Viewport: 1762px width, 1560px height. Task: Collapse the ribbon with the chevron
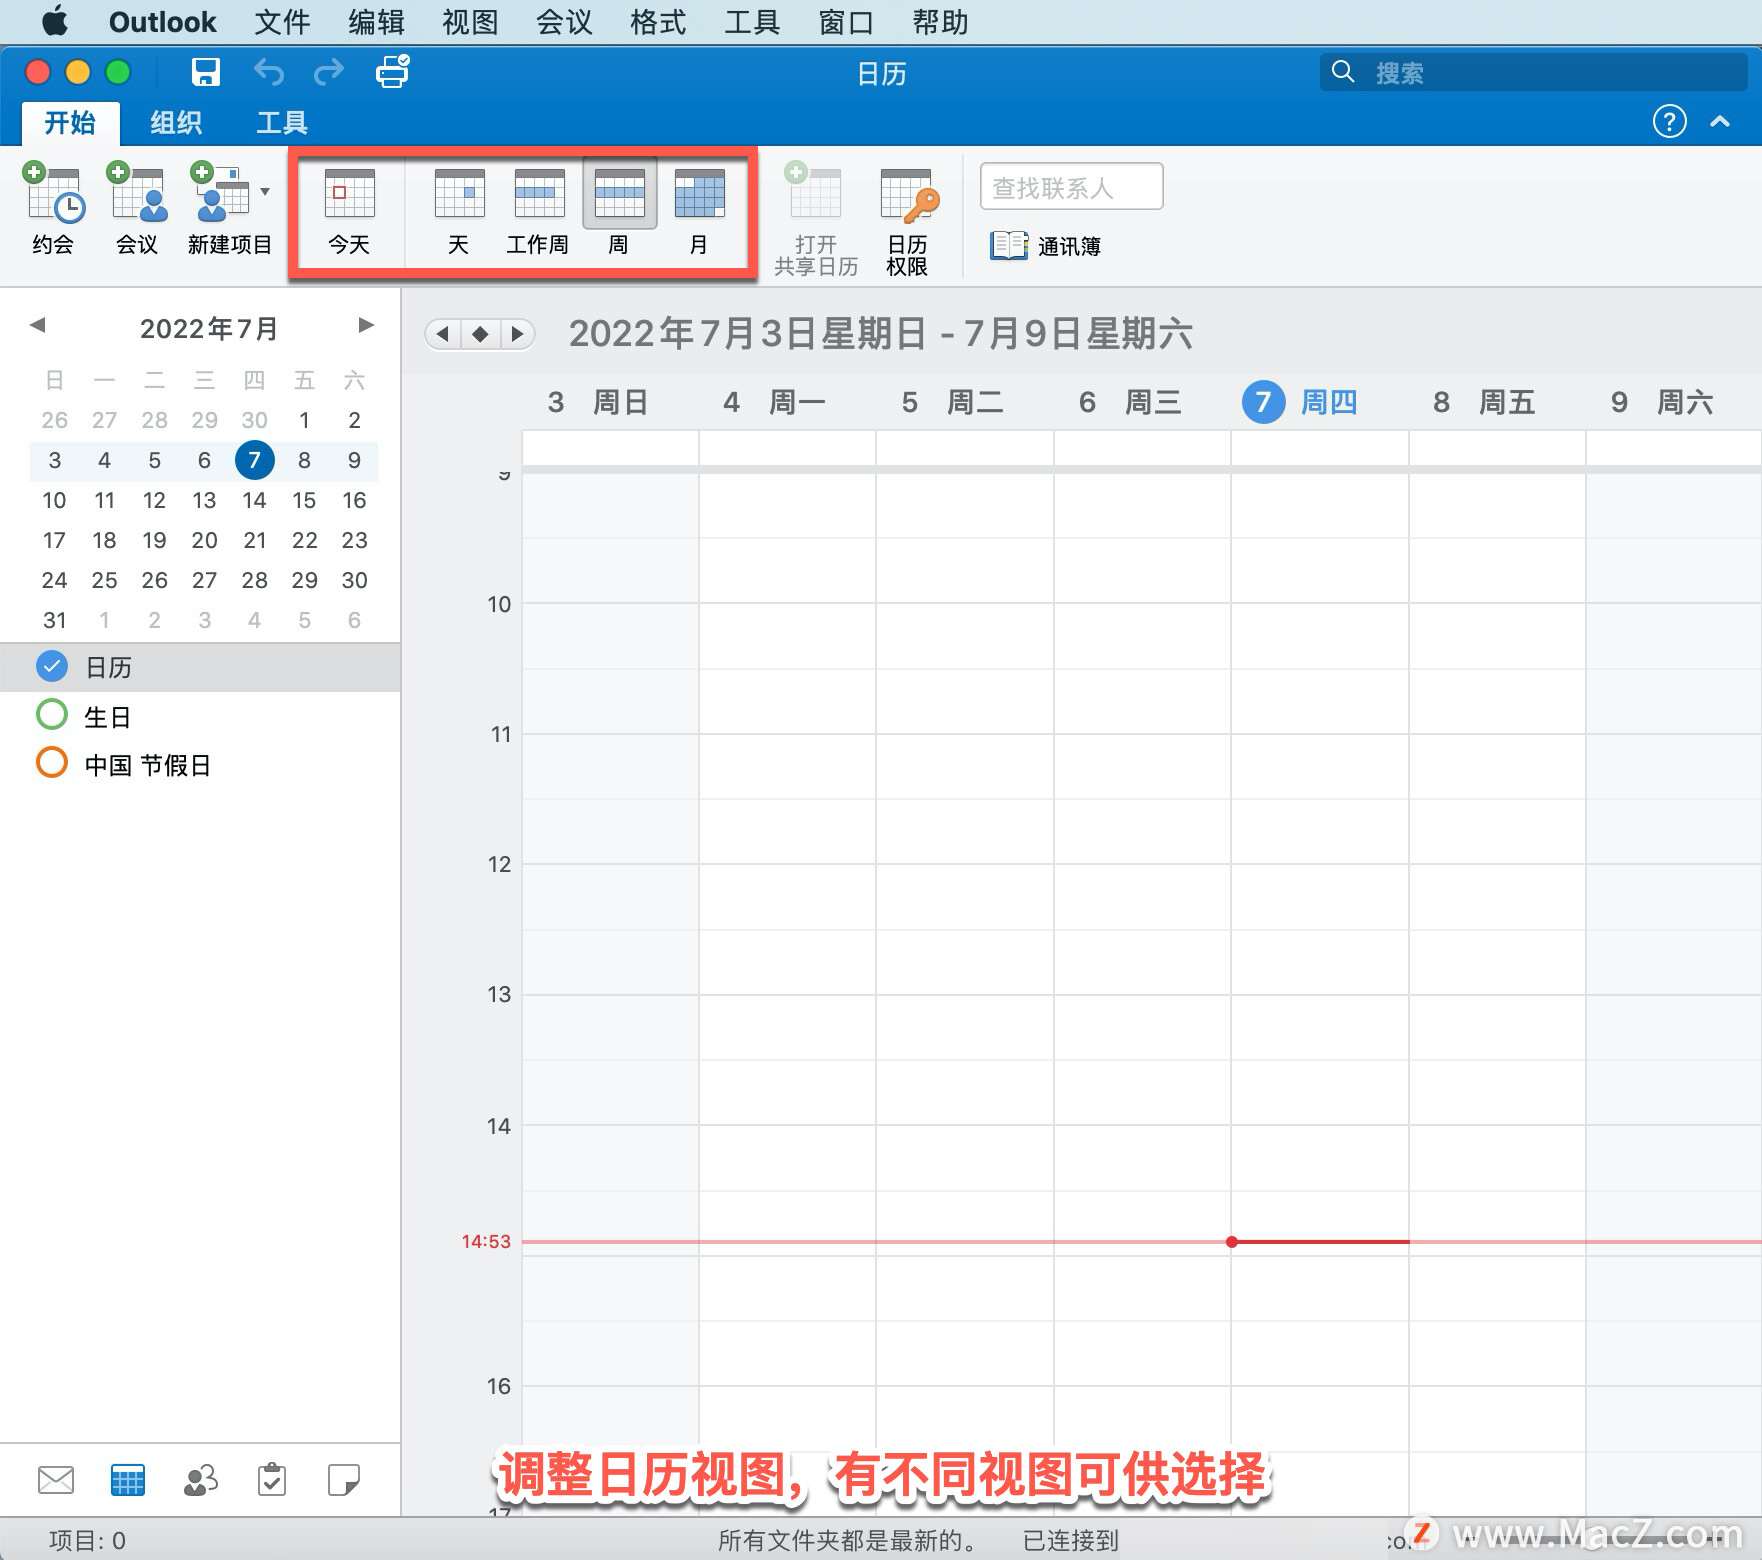click(1720, 122)
